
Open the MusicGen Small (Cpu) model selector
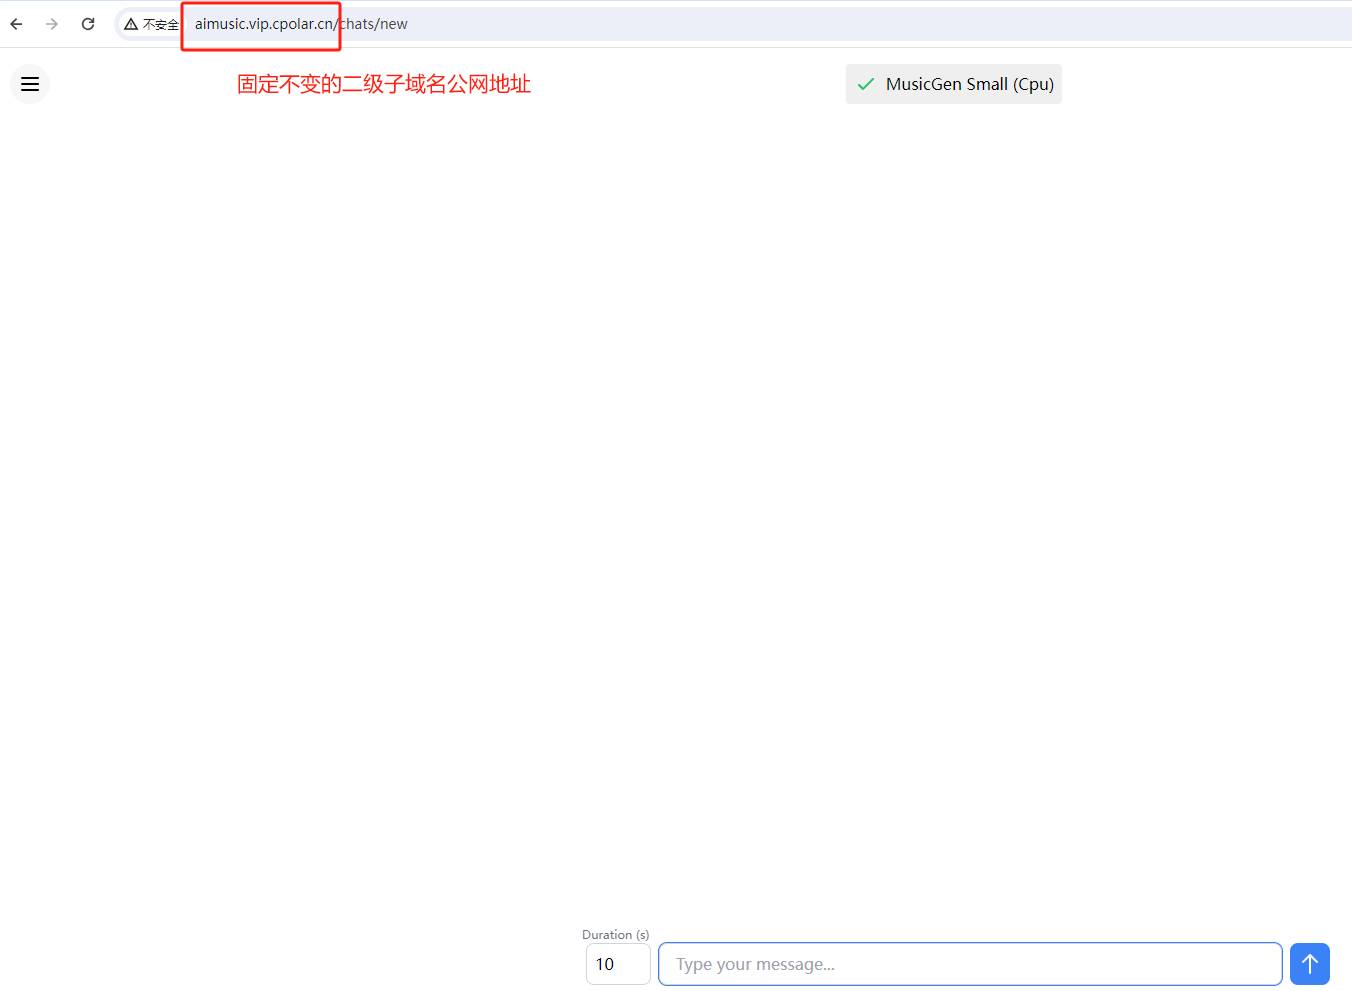click(954, 84)
